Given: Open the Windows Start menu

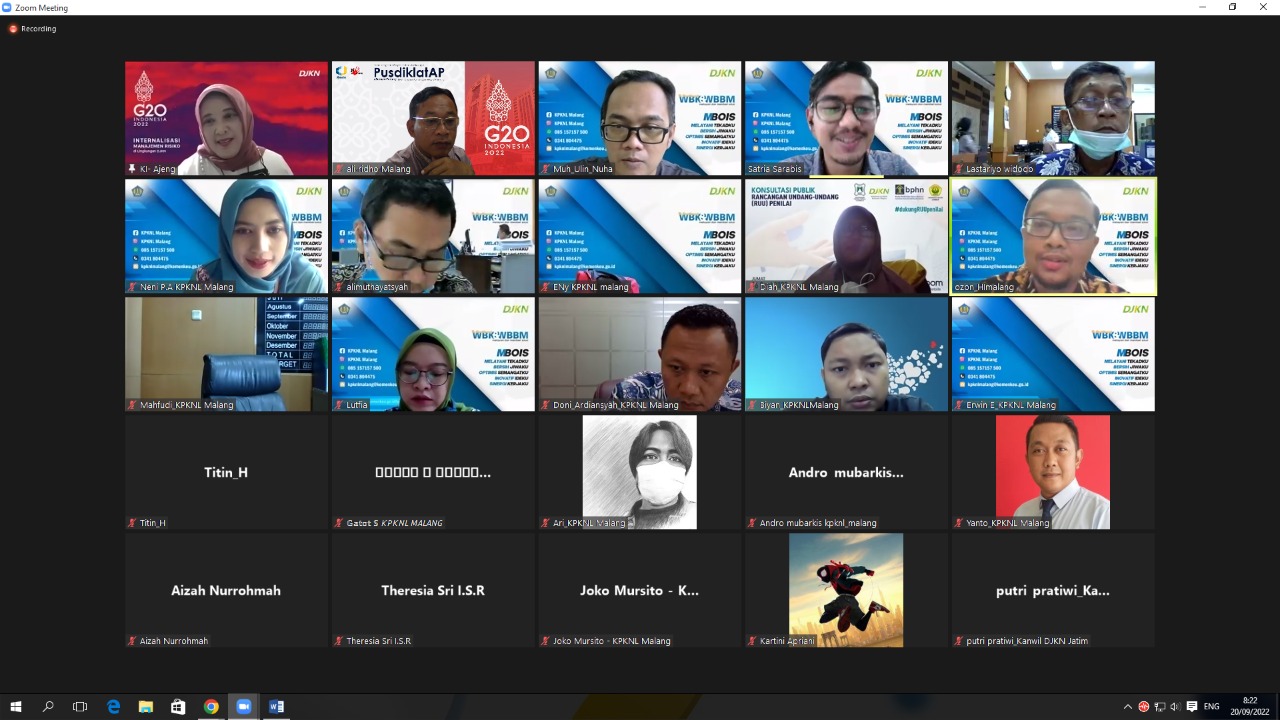Looking at the screenshot, I should (16, 707).
